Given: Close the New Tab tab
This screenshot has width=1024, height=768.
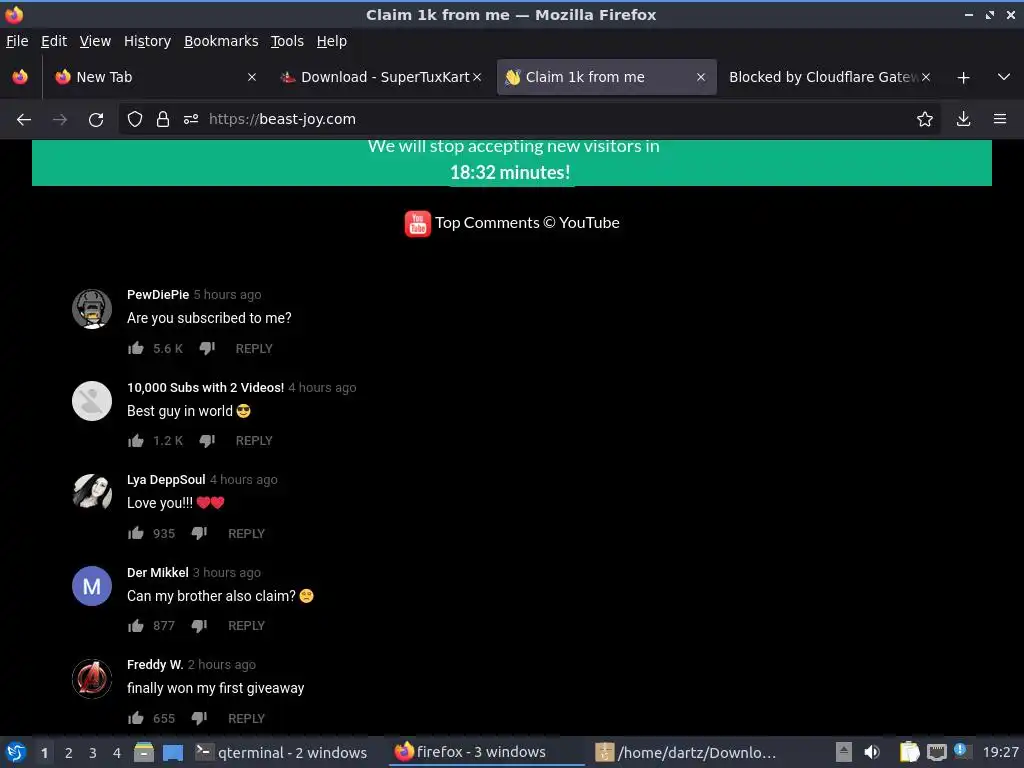Looking at the screenshot, I should [251, 77].
